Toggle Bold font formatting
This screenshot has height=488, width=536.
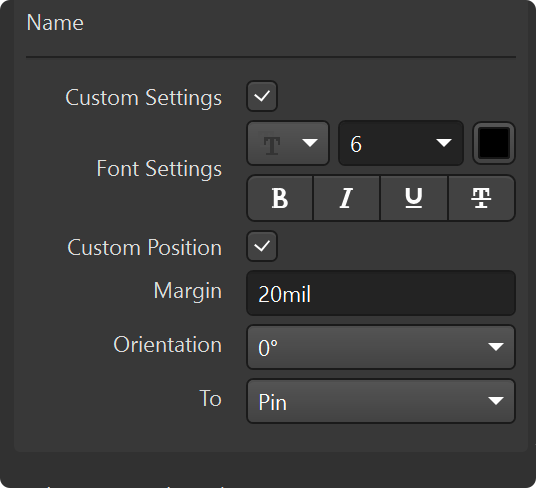click(x=280, y=198)
